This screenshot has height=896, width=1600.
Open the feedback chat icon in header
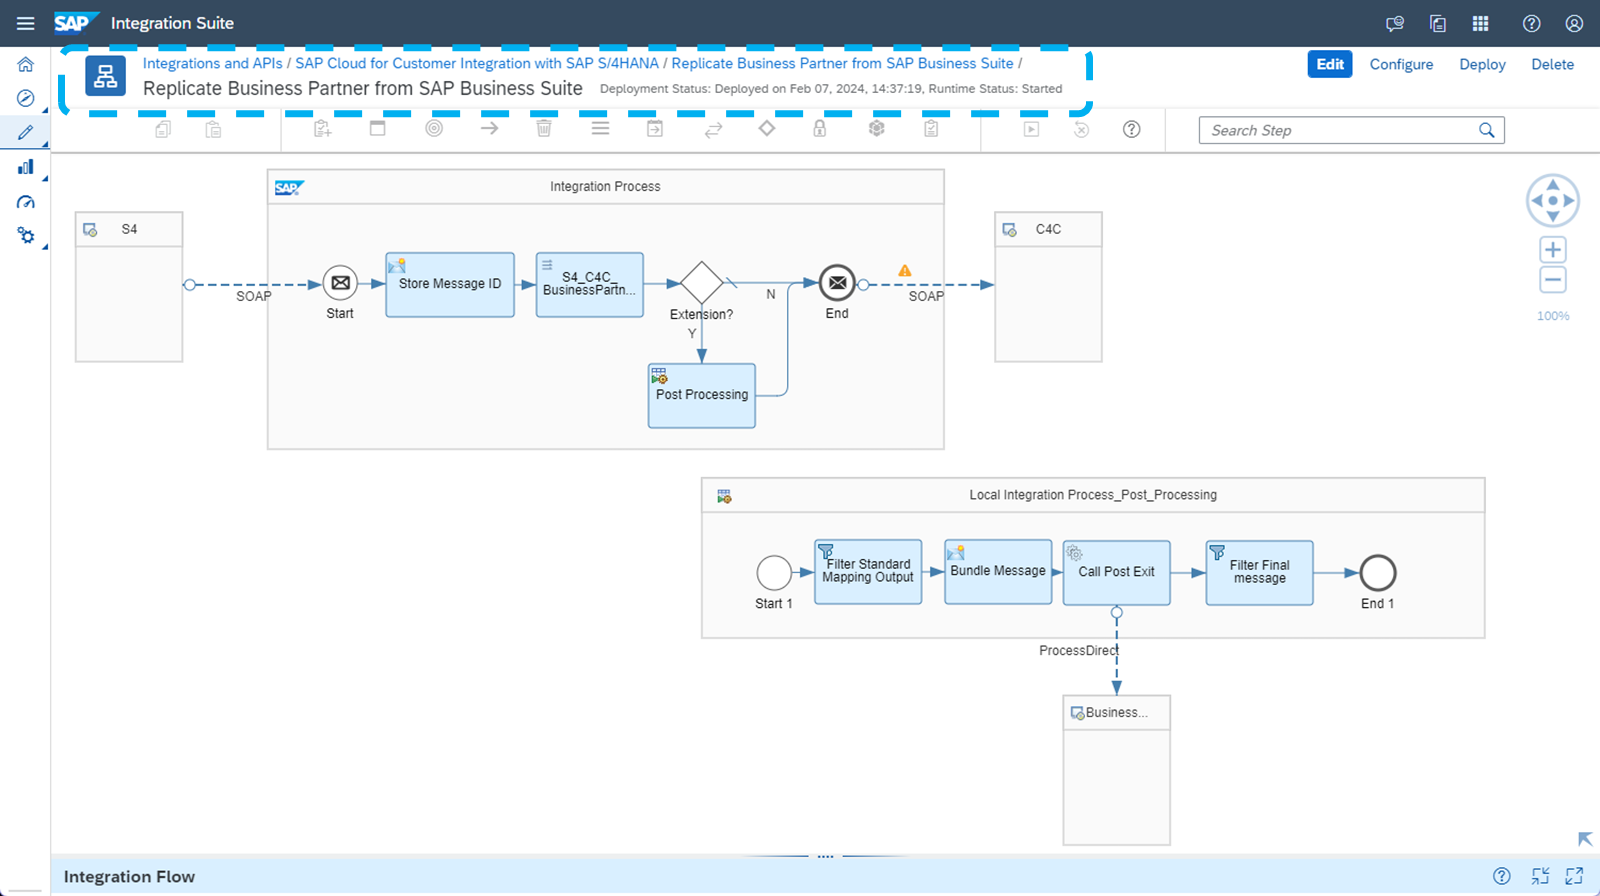[1395, 23]
